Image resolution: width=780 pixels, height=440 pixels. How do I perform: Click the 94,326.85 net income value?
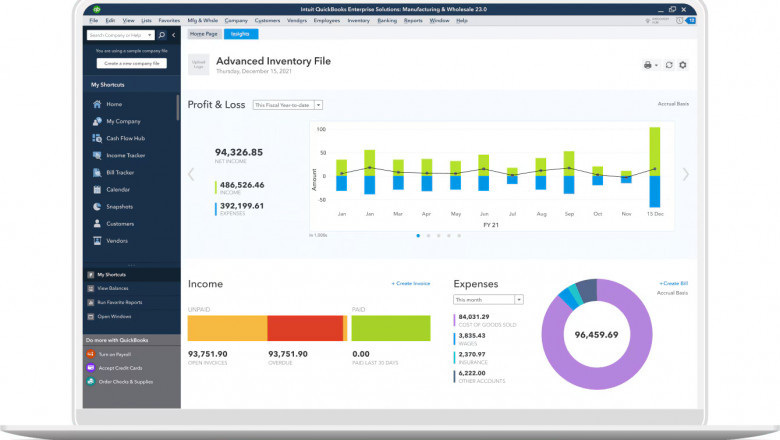(x=239, y=152)
